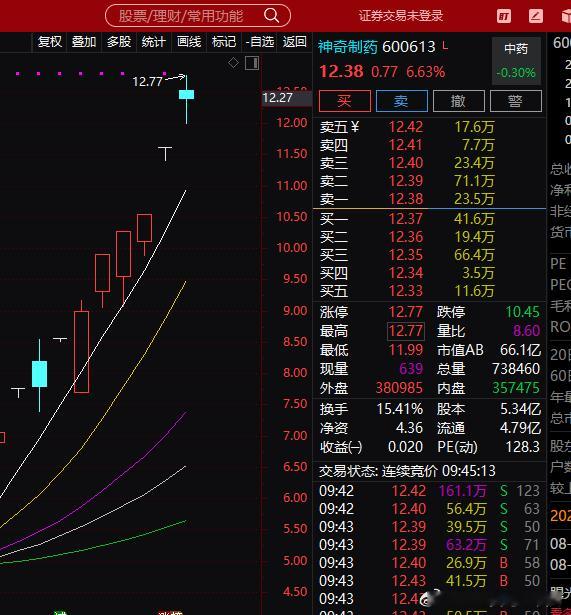This screenshot has width=571, height=615.
Task: Select 卖五 price 12.42
Action: click(x=406, y=127)
